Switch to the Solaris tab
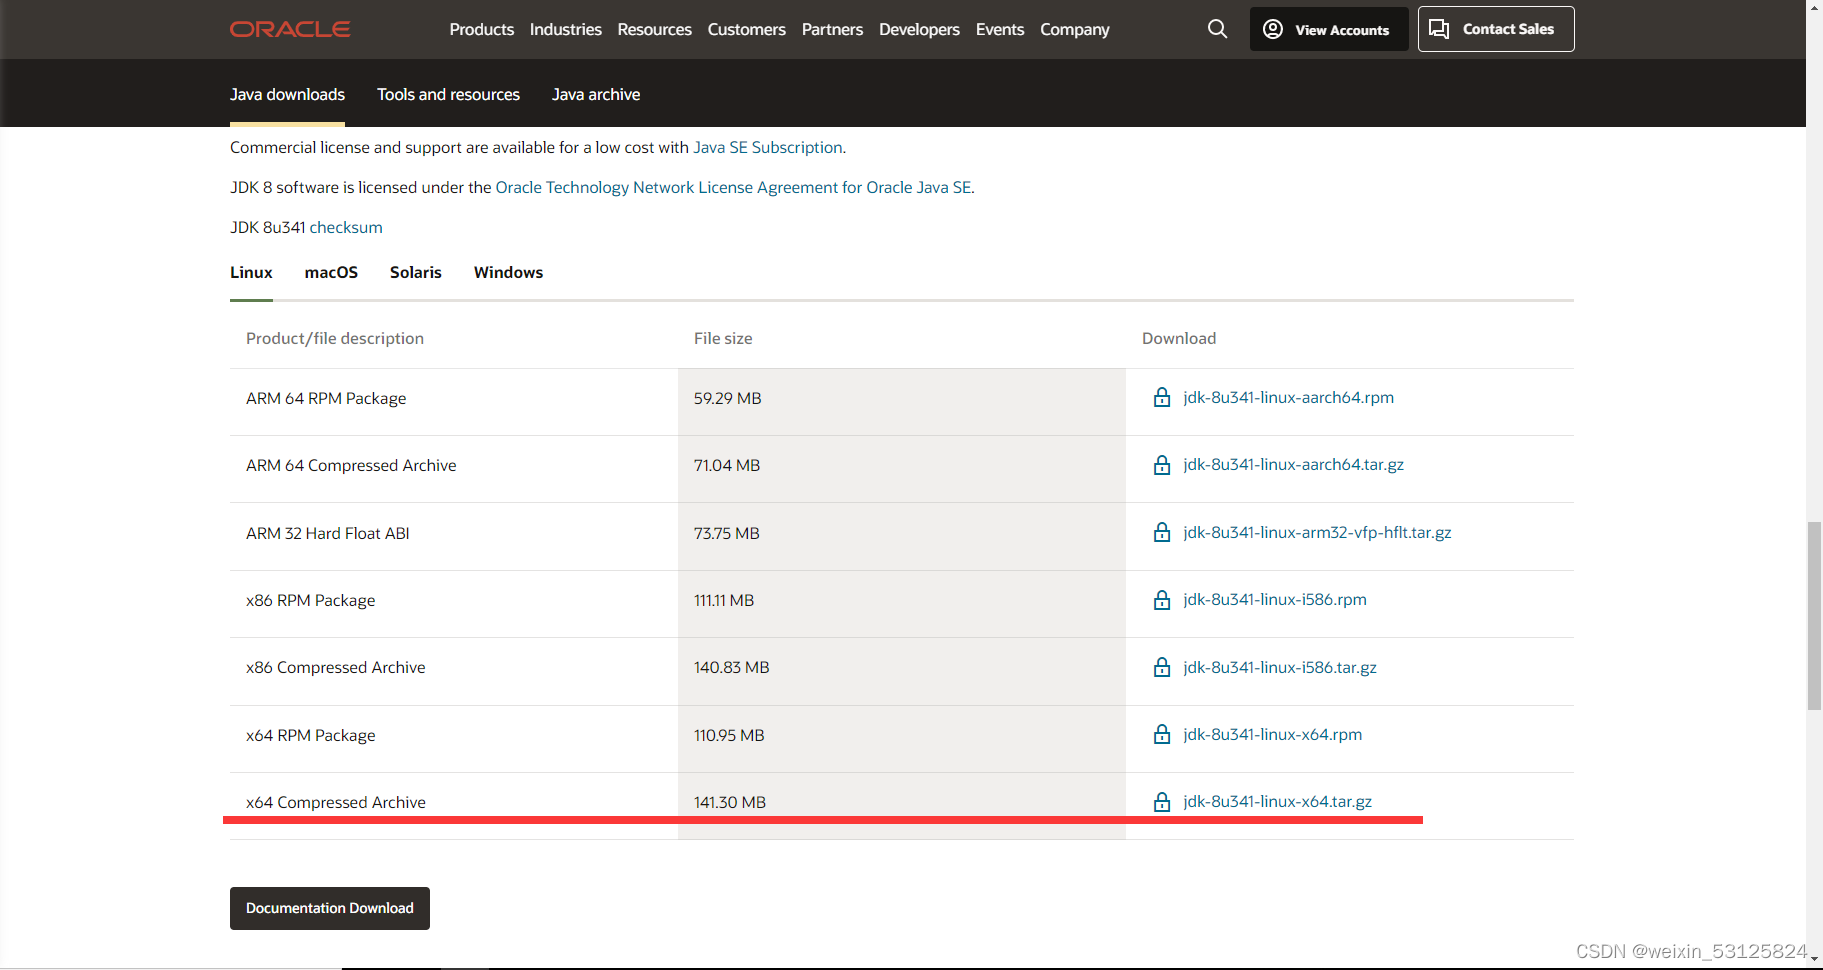The image size is (1823, 970). 416,272
